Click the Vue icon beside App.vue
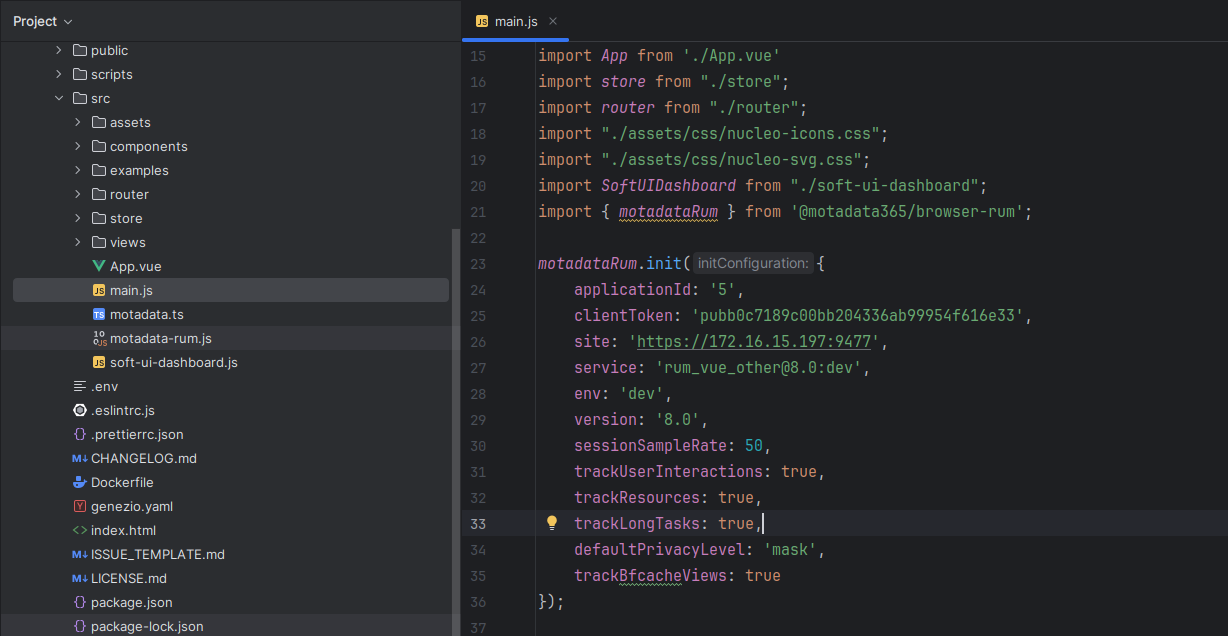The image size is (1228, 636). click(99, 266)
